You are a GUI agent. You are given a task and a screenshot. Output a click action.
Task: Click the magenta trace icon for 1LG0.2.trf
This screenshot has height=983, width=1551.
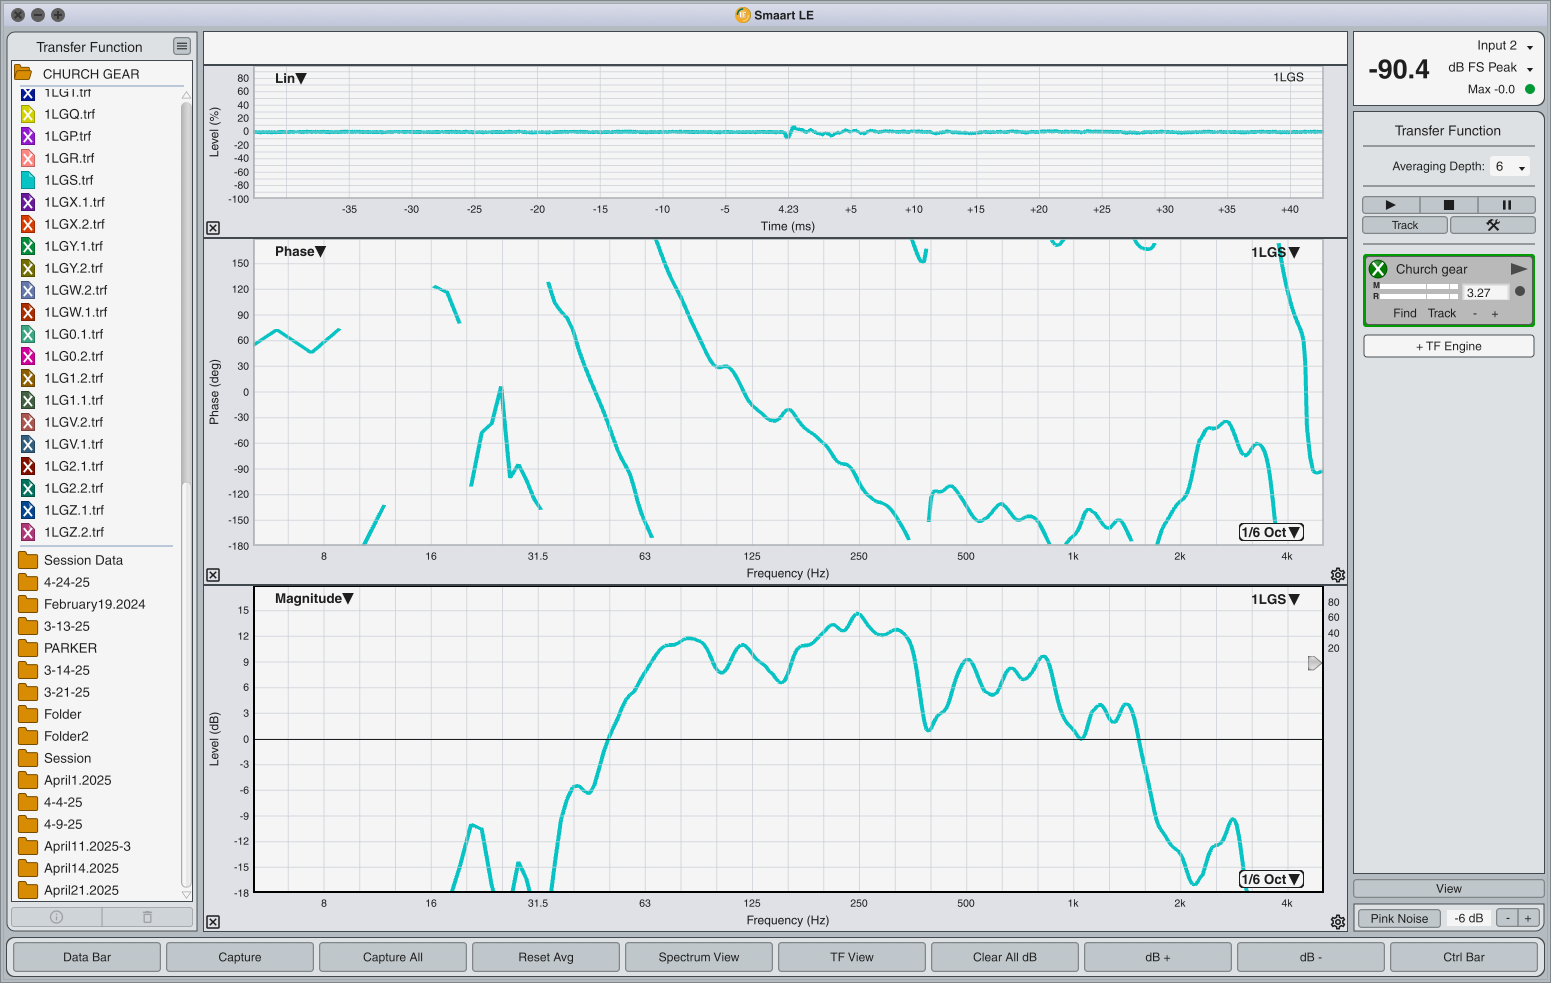click(28, 356)
